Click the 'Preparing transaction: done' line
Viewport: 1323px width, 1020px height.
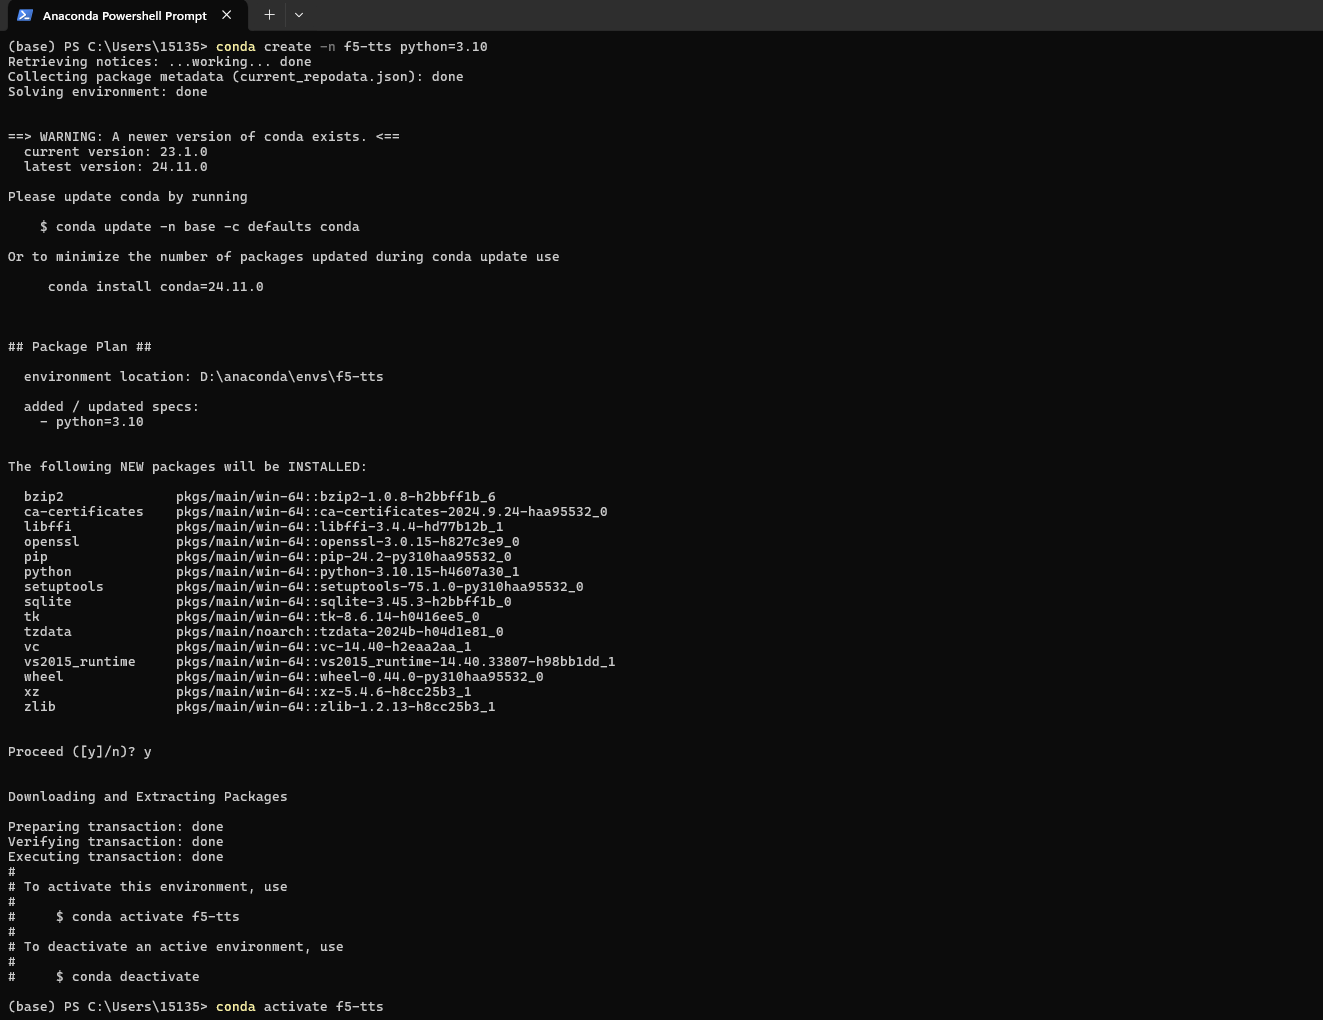tap(116, 827)
